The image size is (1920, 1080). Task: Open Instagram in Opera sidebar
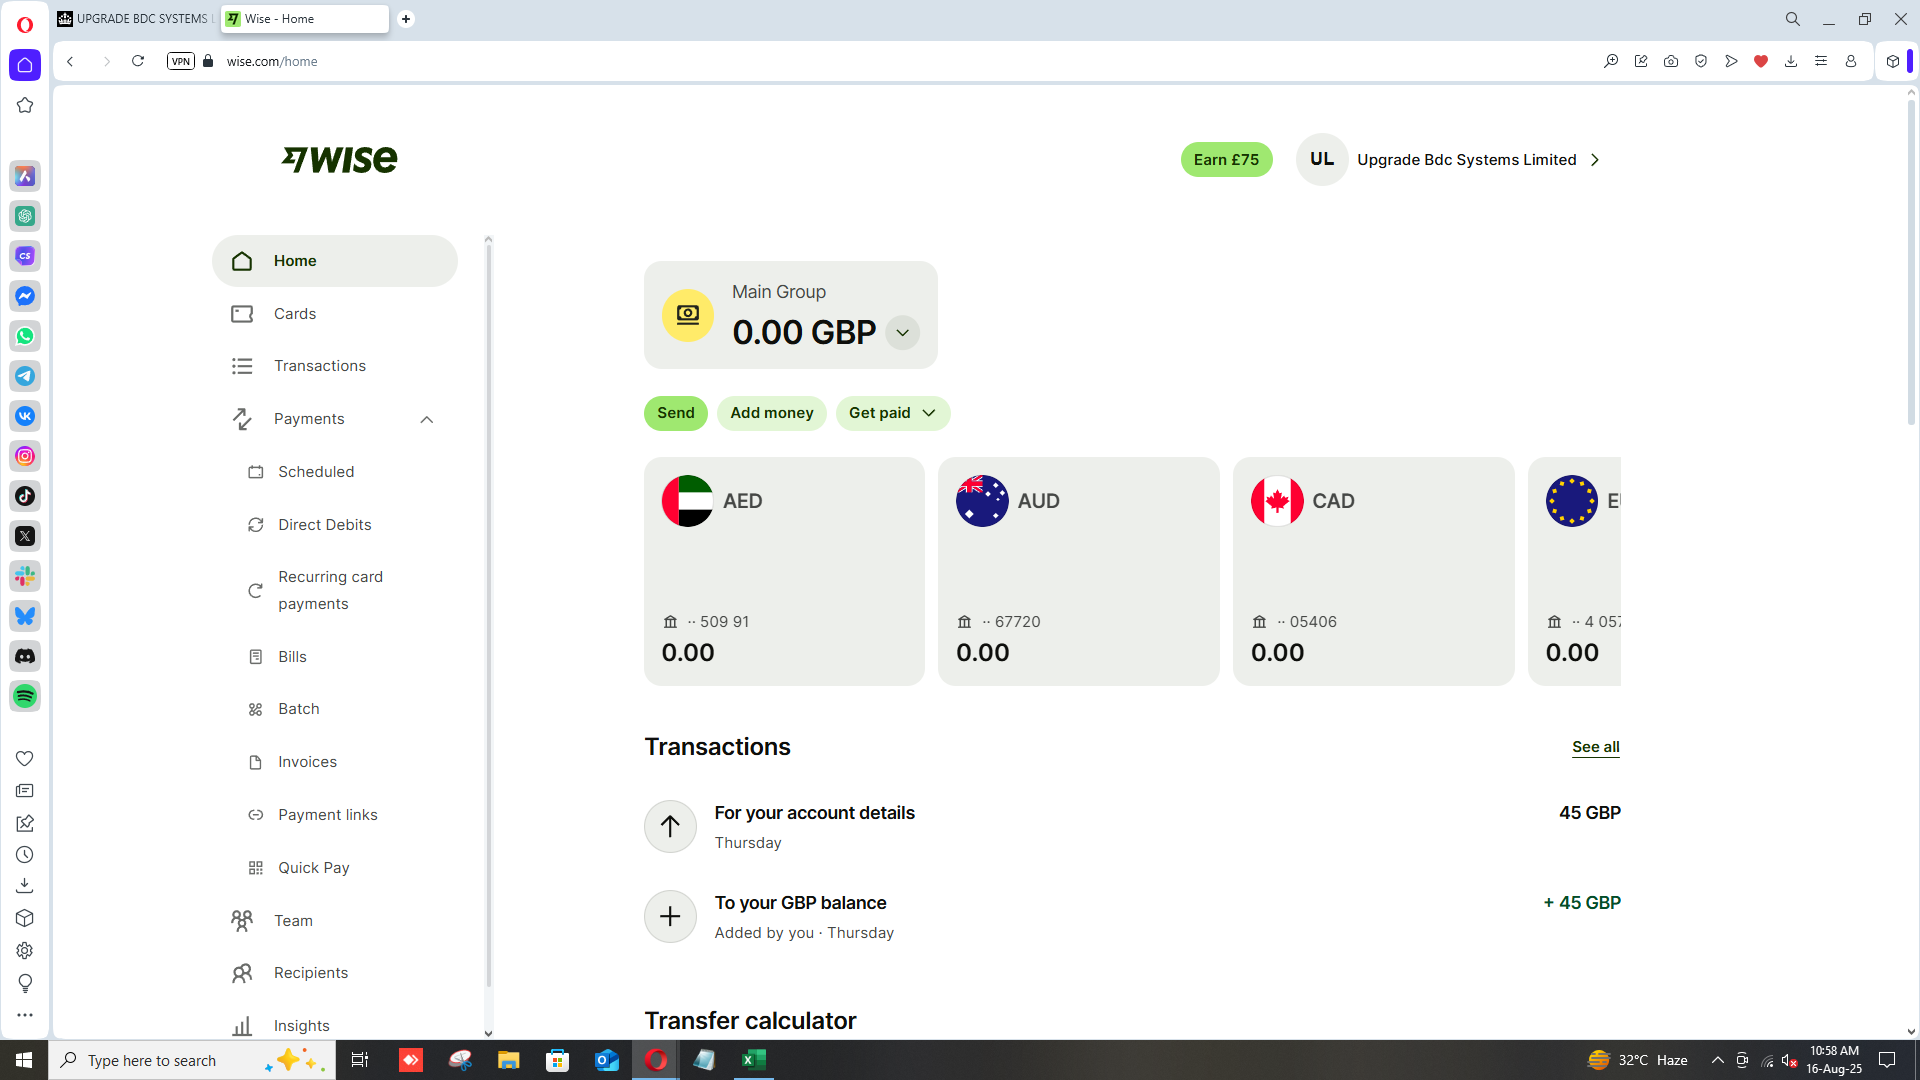(x=25, y=456)
